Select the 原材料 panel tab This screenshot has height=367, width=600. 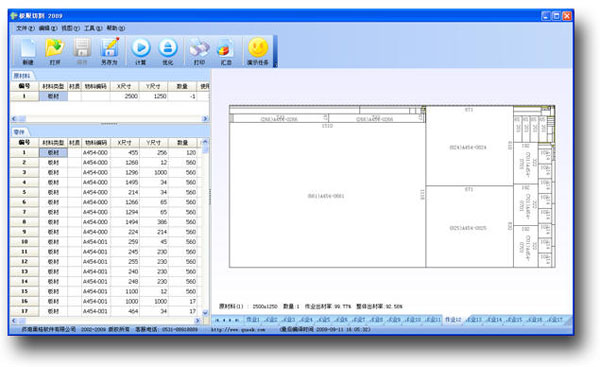coord(22,75)
